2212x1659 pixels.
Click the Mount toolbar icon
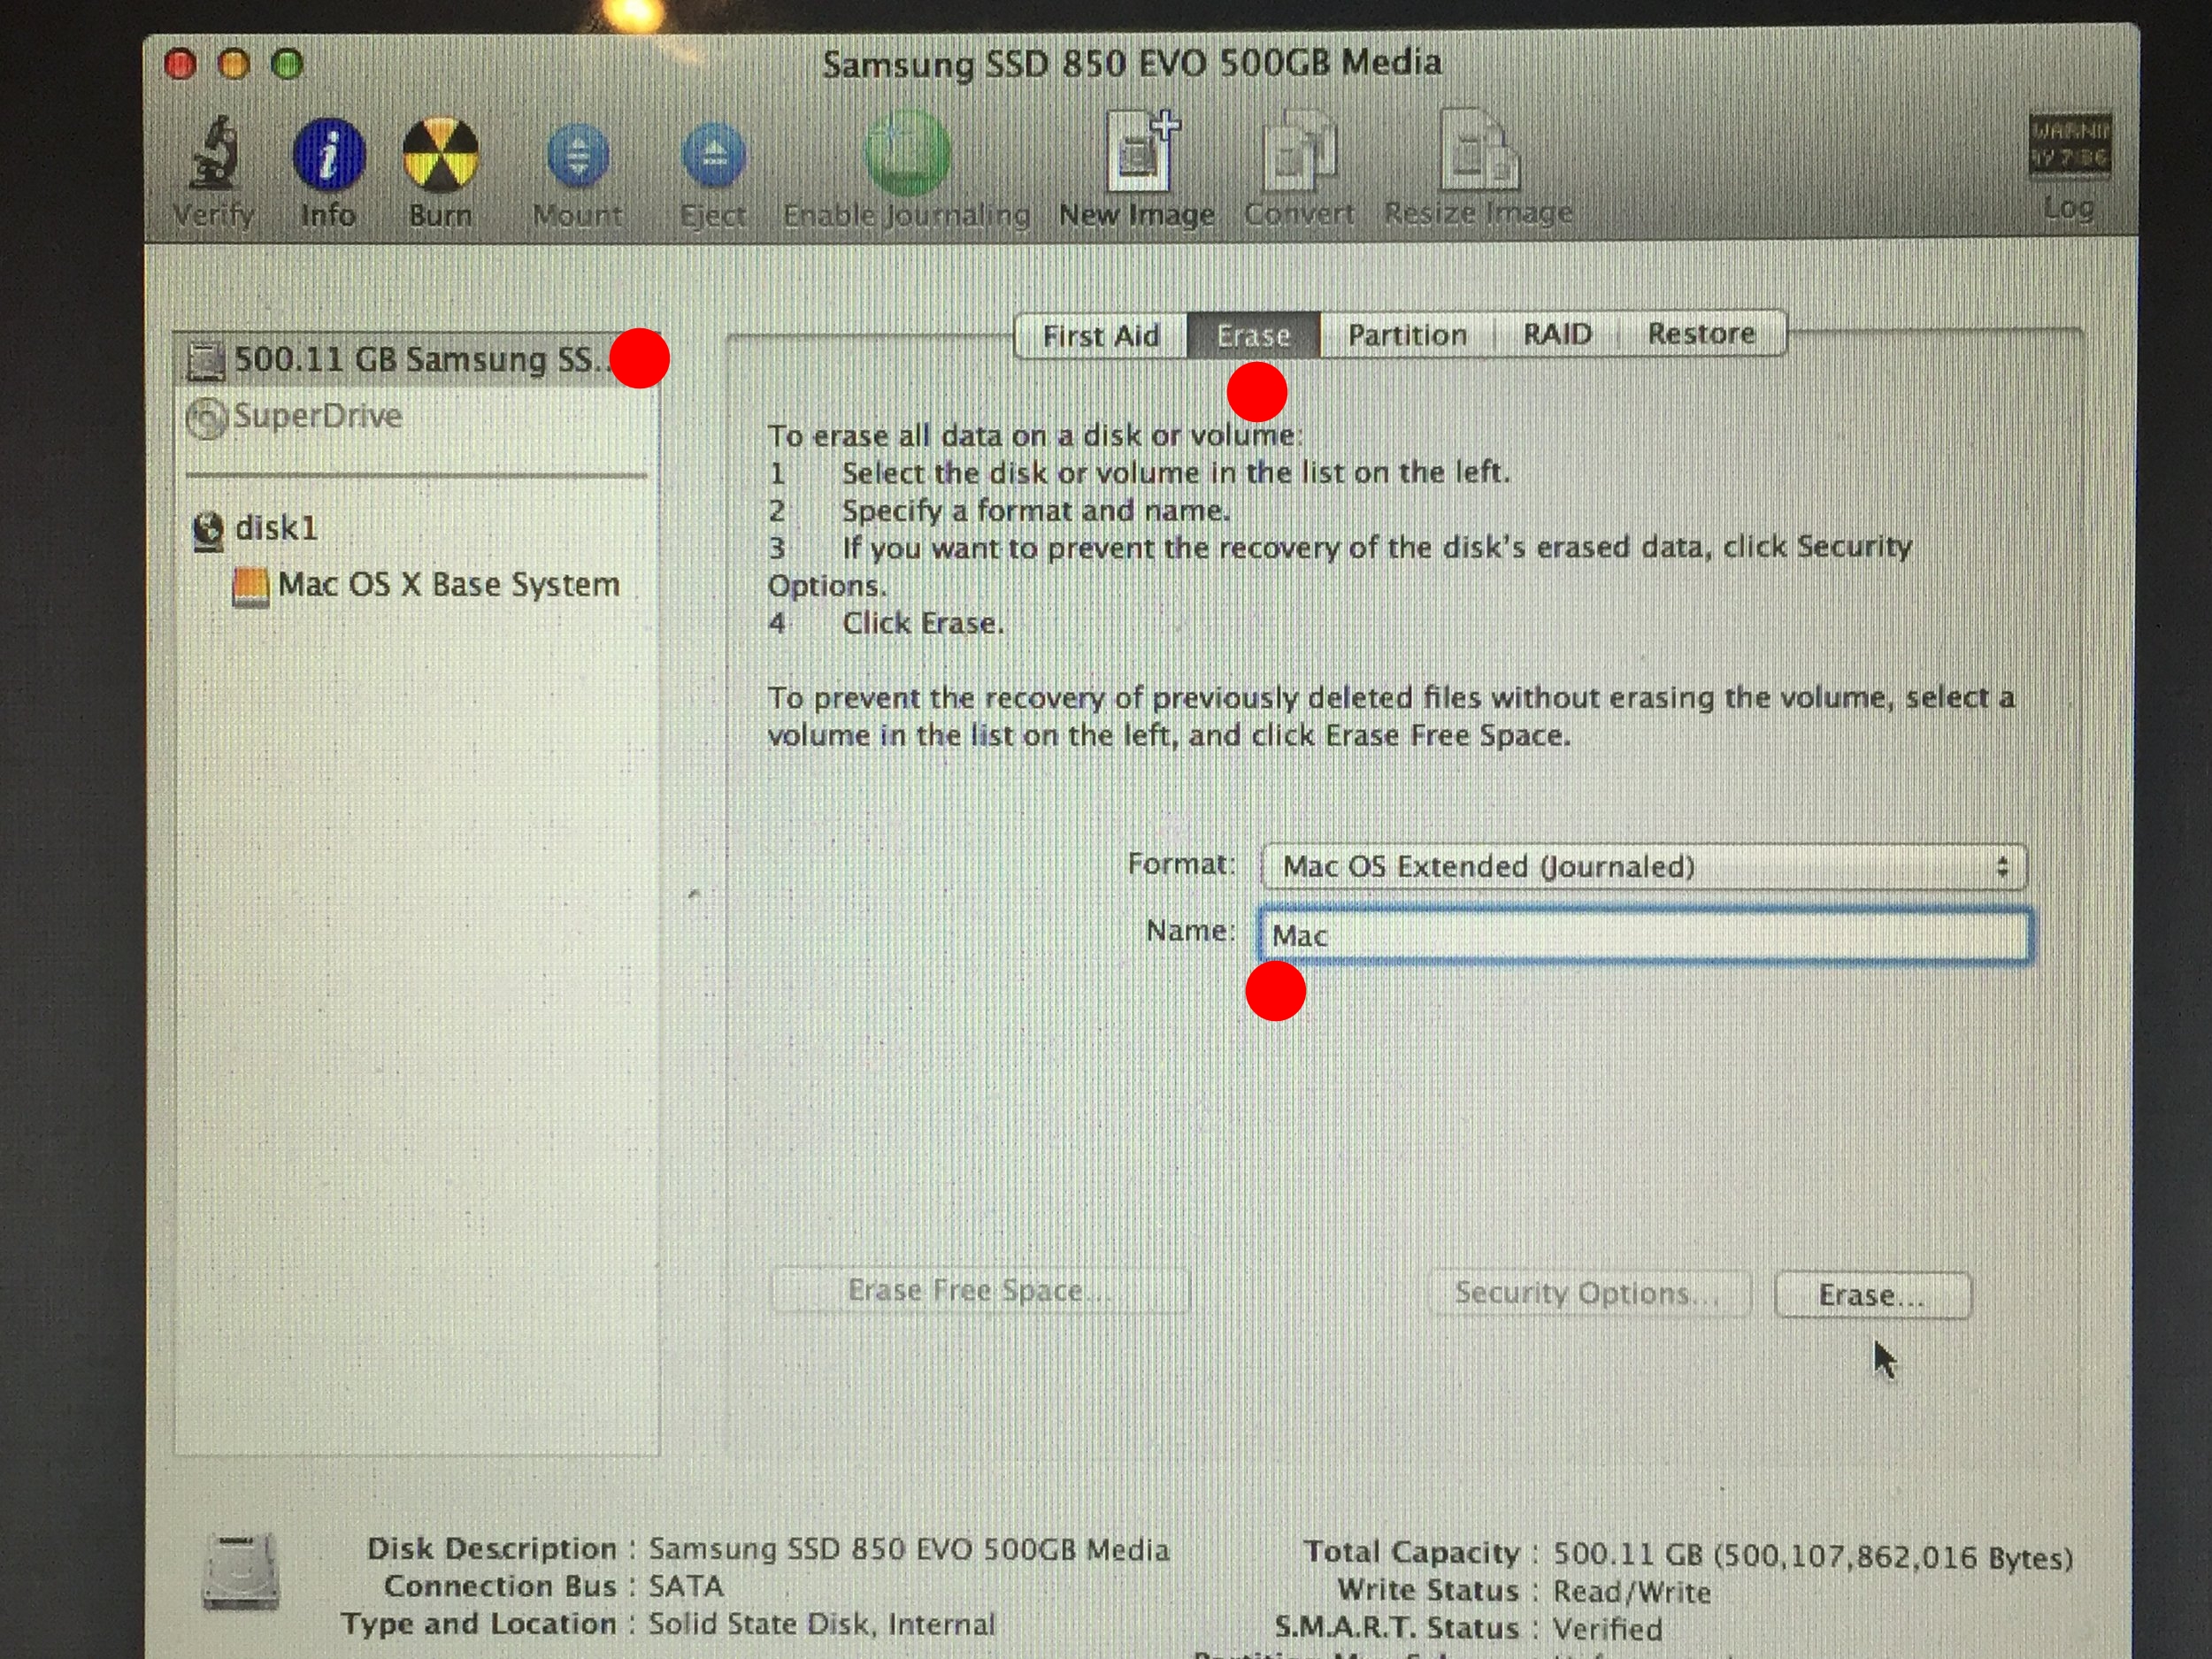pyautogui.click(x=578, y=156)
